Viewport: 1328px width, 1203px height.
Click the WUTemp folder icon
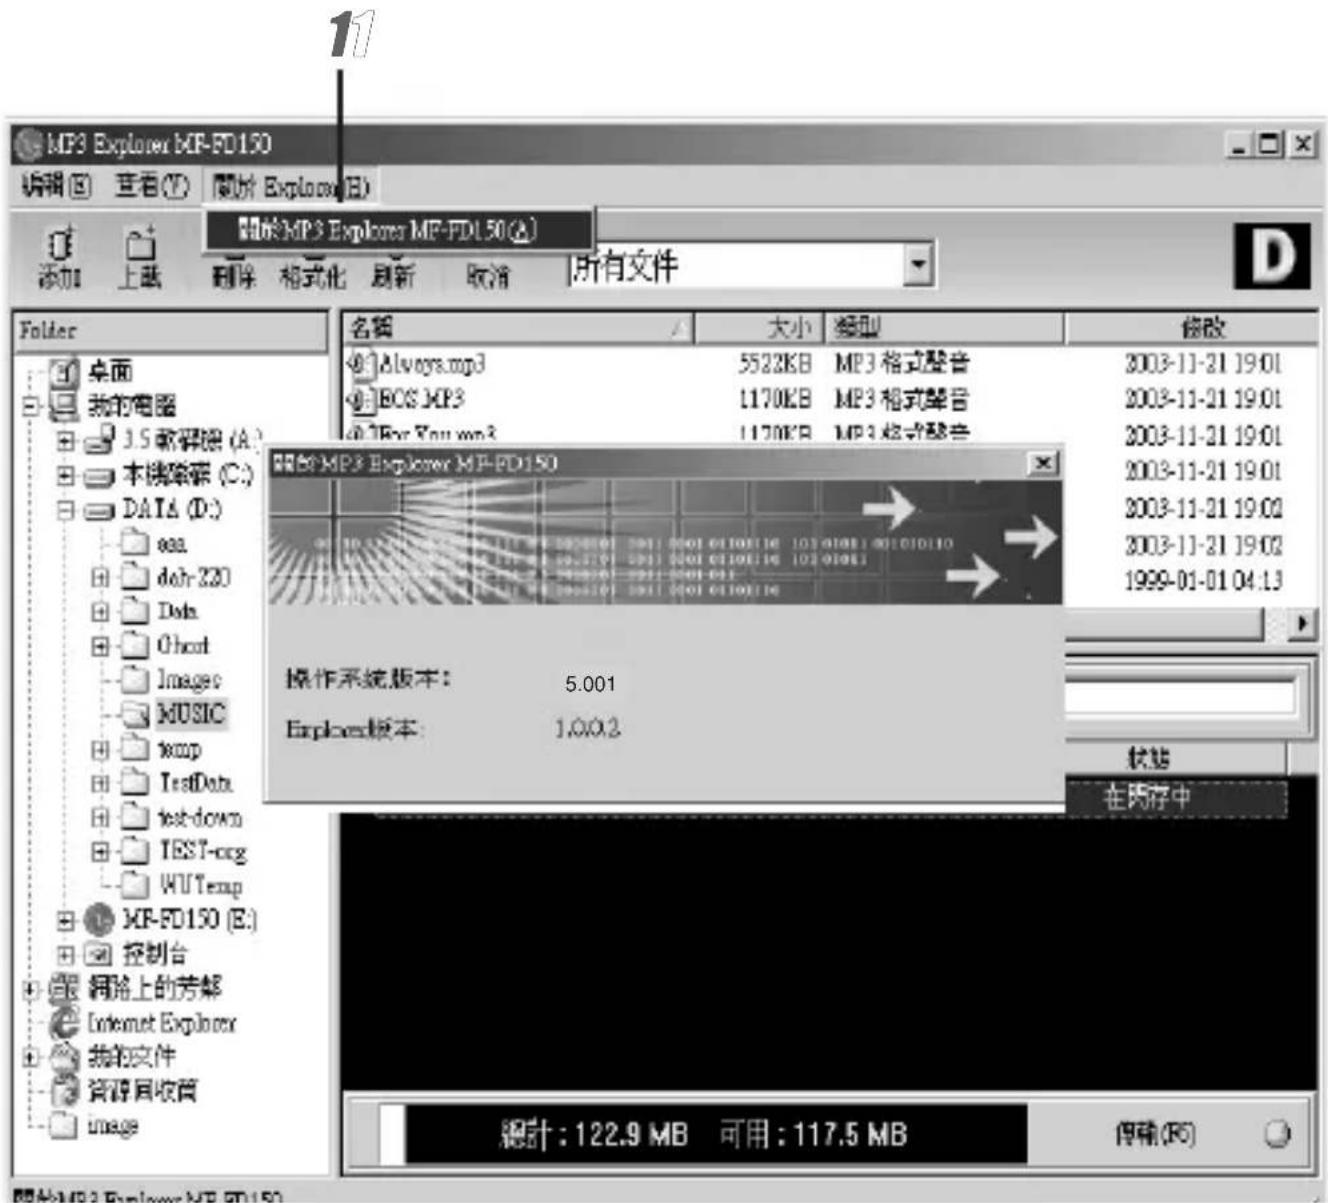[135, 885]
